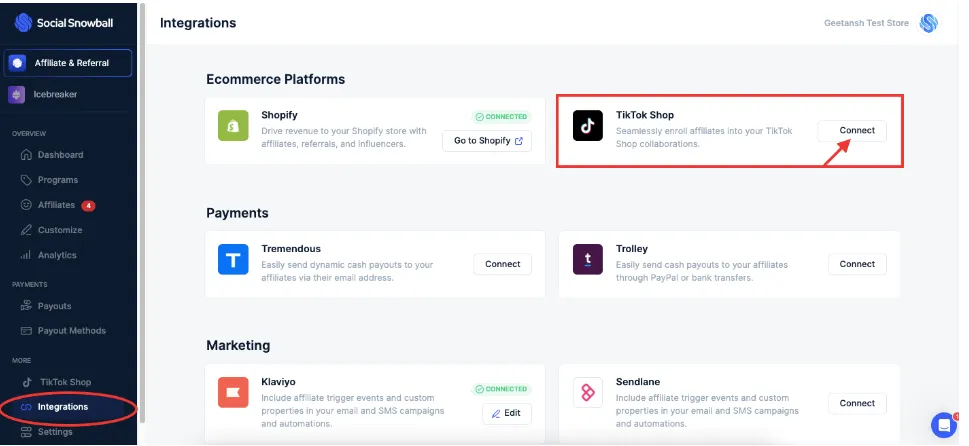Click the Shopify card title

(x=279, y=115)
